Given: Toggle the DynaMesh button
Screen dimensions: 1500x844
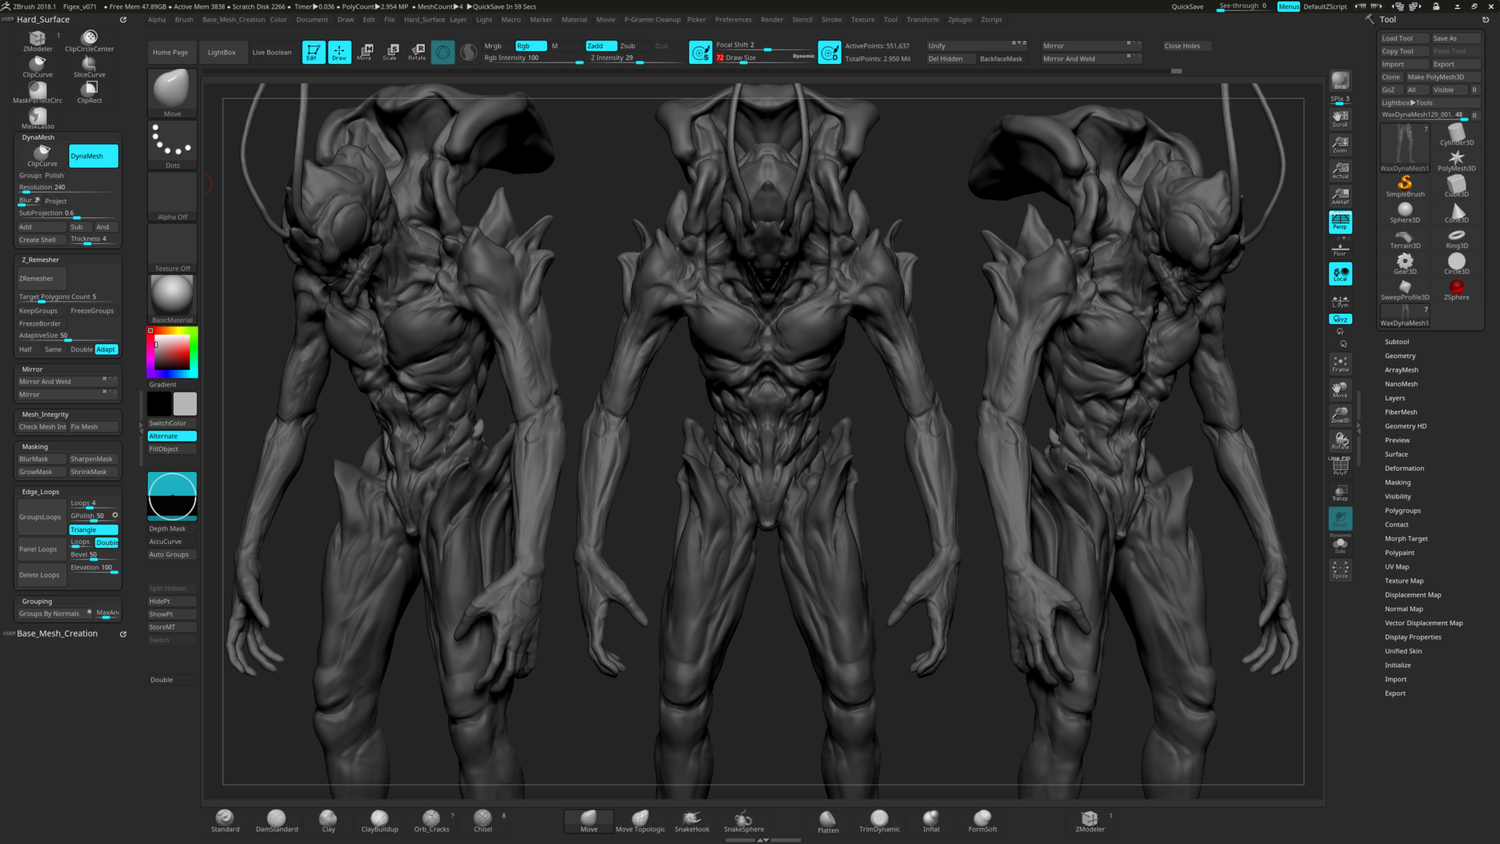Looking at the screenshot, I should pyautogui.click(x=93, y=156).
